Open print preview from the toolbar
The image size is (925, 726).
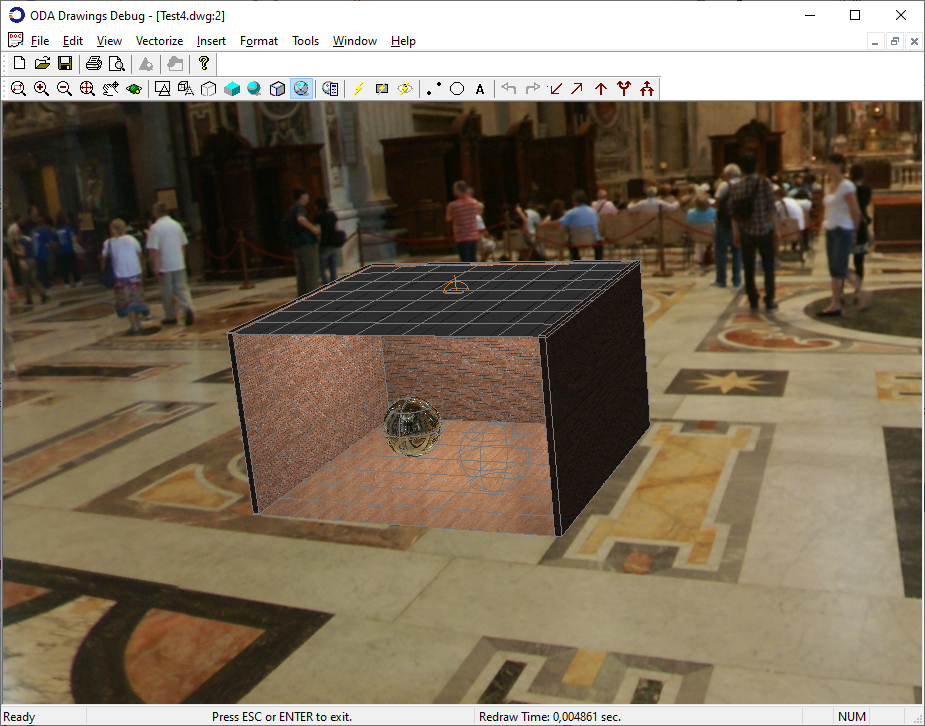(117, 64)
